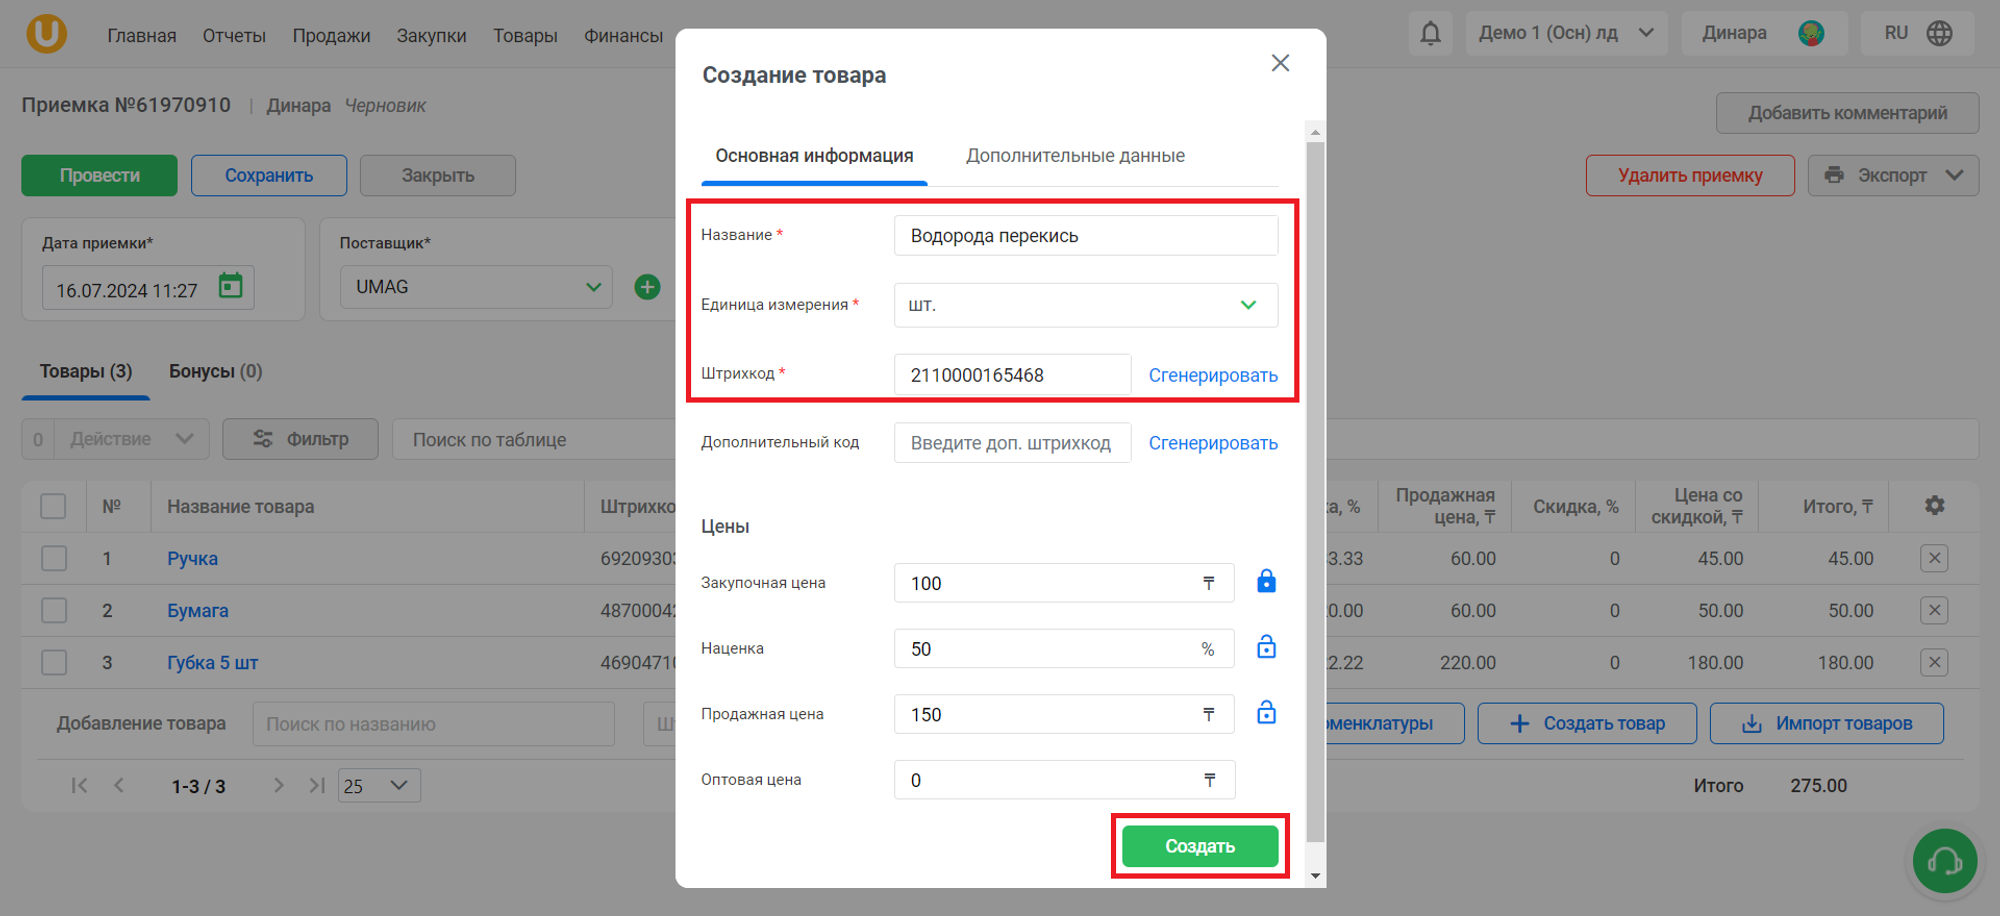
Task: Click the Фильтр sliders icon
Action: tap(263, 439)
